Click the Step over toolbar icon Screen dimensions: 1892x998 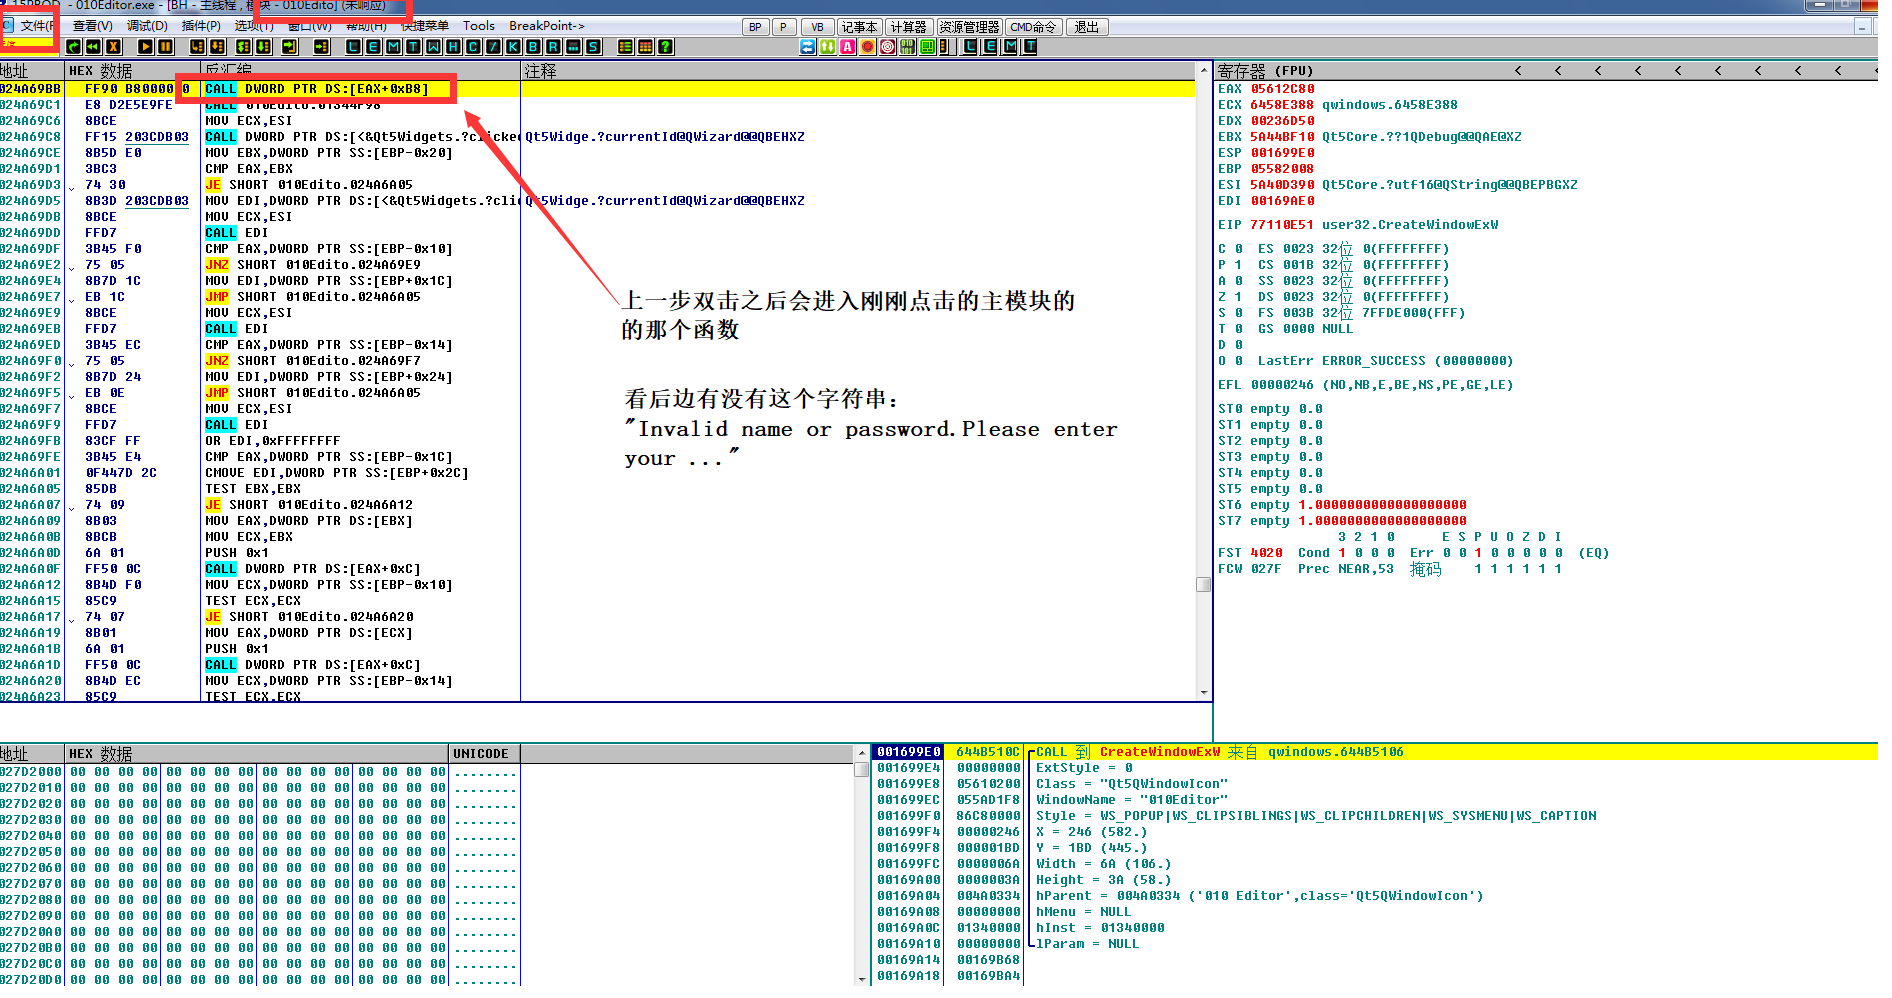[x=217, y=46]
